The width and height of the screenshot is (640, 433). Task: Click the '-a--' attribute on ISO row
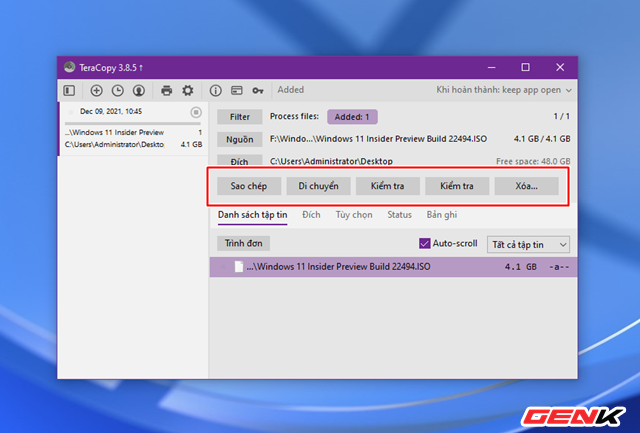pyautogui.click(x=559, y=267)
